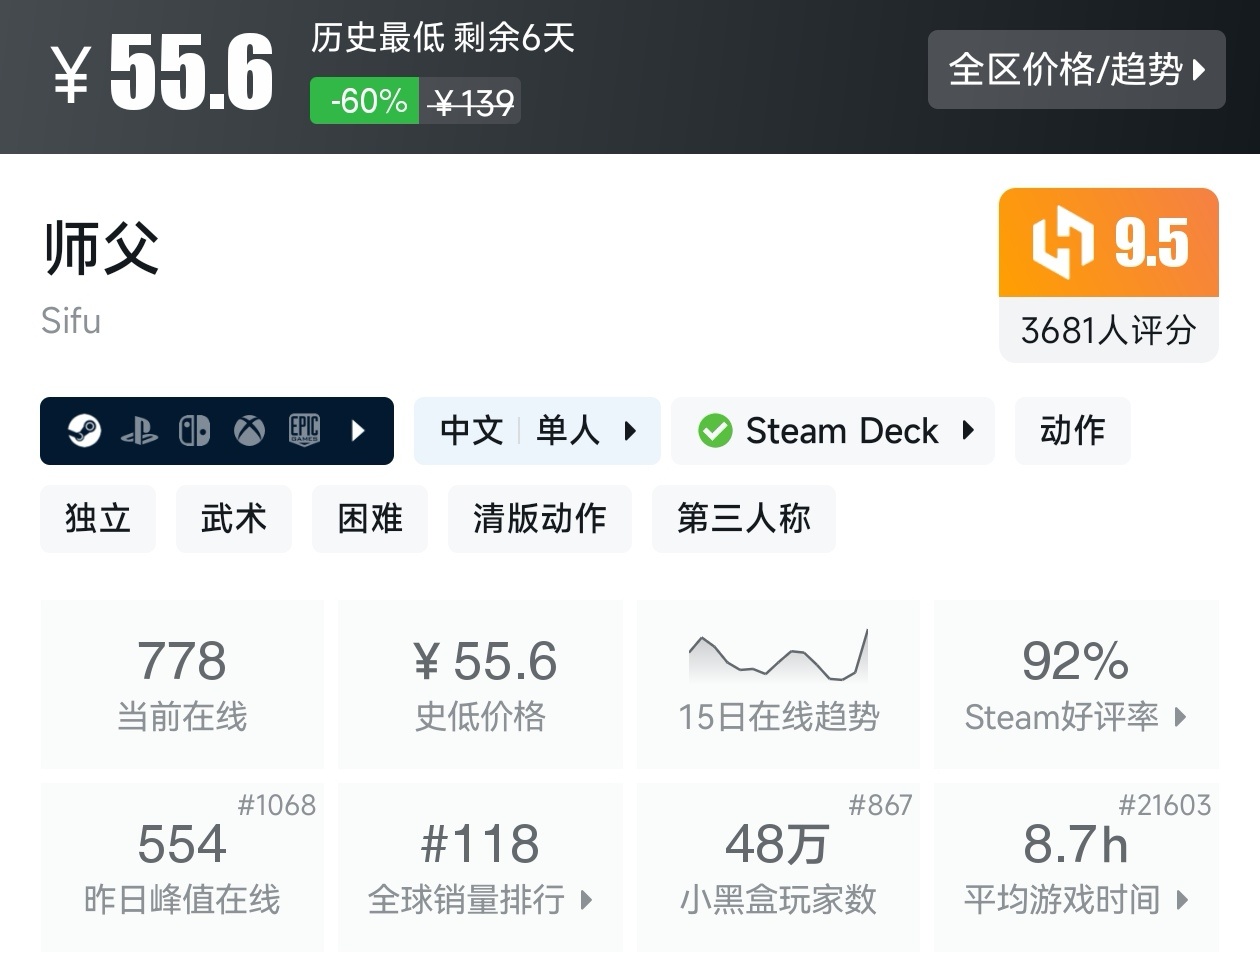The image size is (1260, 959).
Task: Select the Steam platform icon
Action: click(85, 431)
